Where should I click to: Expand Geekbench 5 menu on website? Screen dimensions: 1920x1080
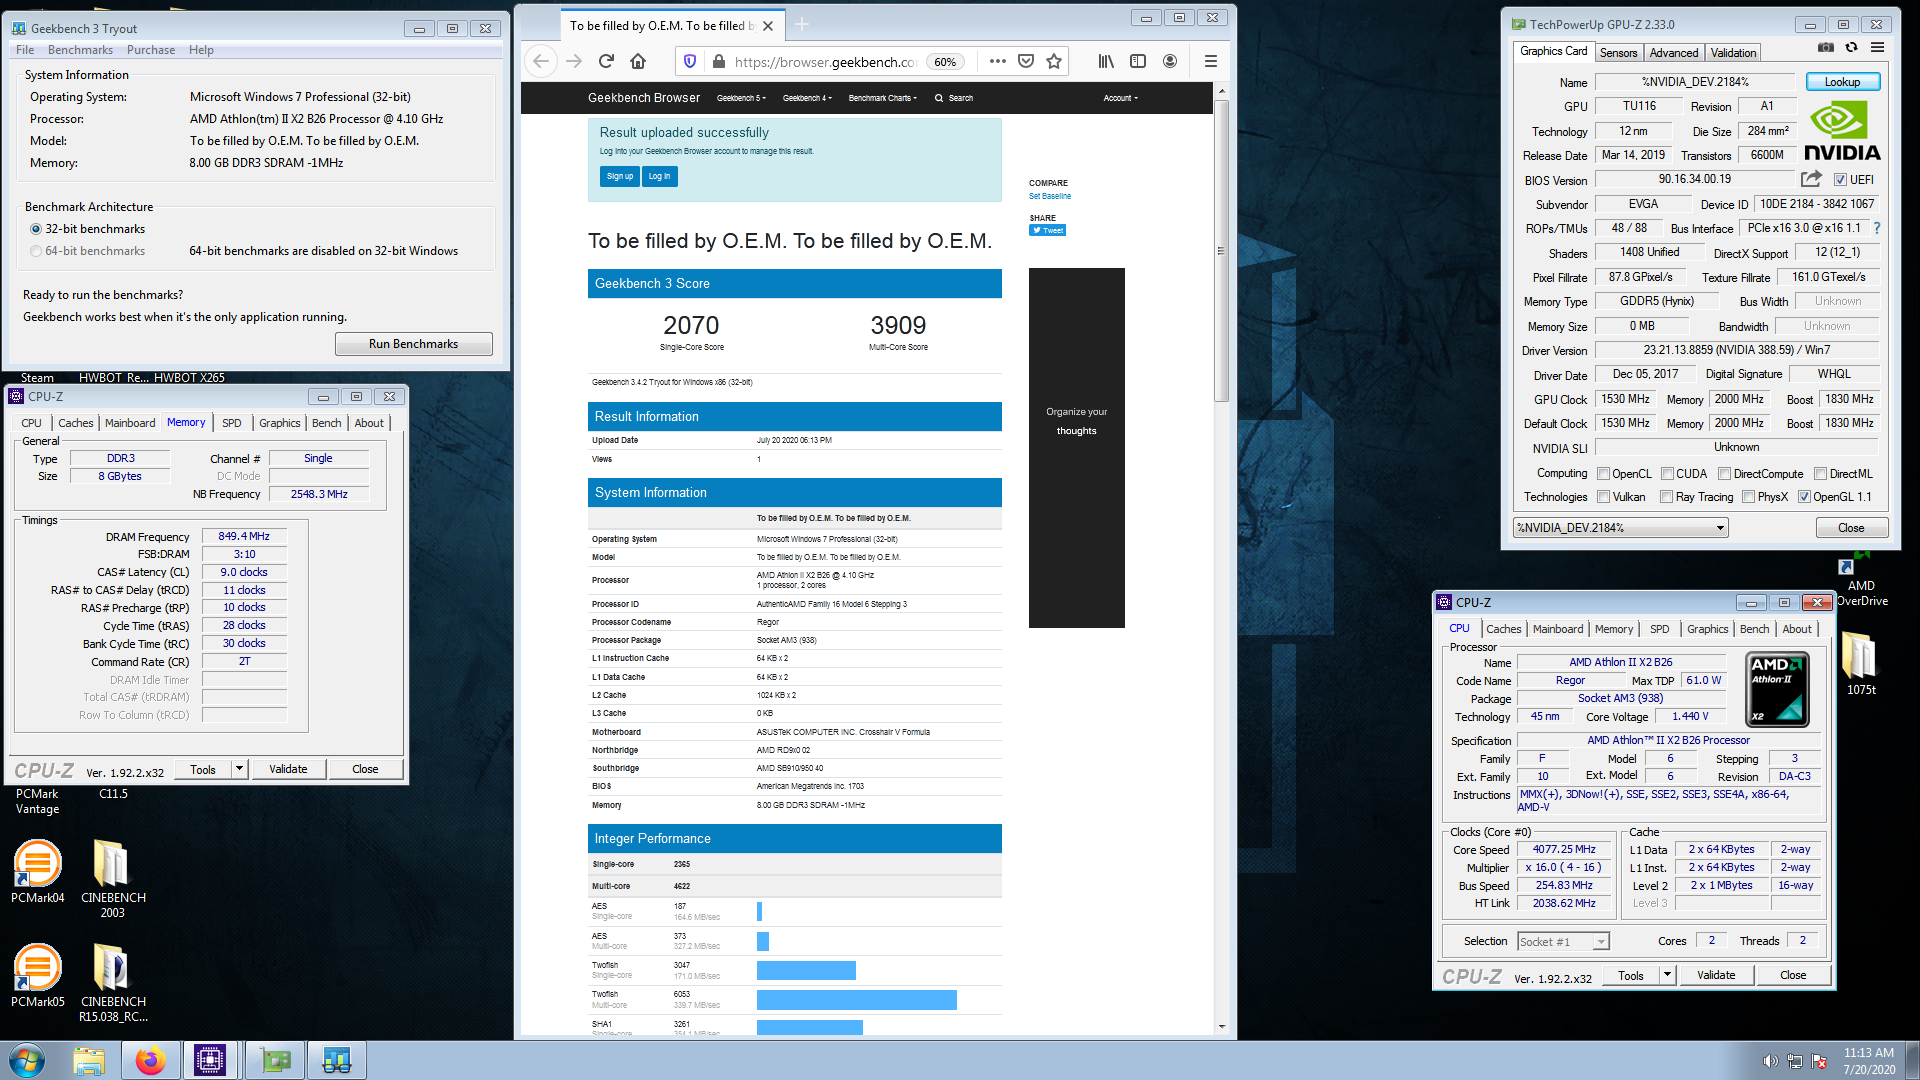(741, 98)
